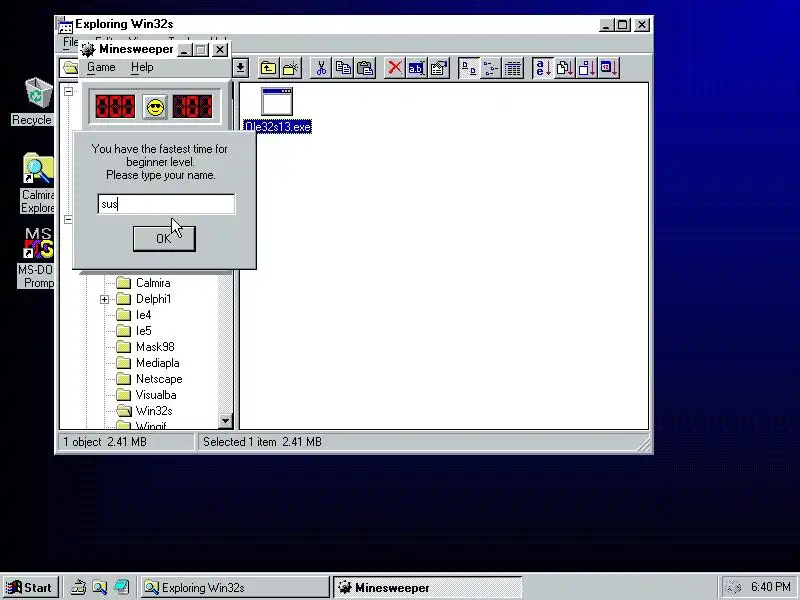Select the Mask98 folder
Image resolution: width=800 pixels, height=600 pixels.
click(x=155, y=347)
